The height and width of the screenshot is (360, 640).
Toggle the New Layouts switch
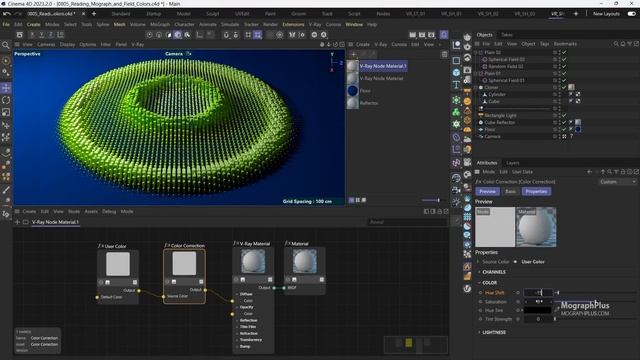pos(631,14)
